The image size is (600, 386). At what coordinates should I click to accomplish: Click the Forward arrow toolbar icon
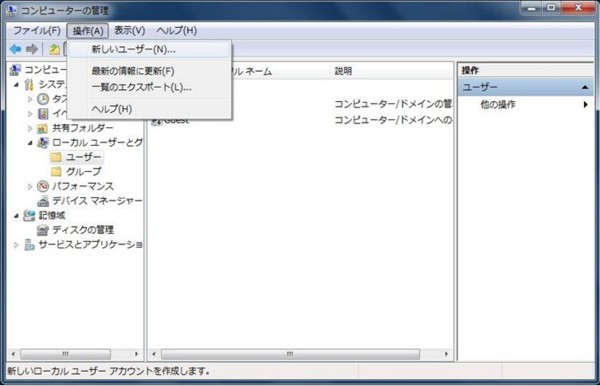pos(32,49)
